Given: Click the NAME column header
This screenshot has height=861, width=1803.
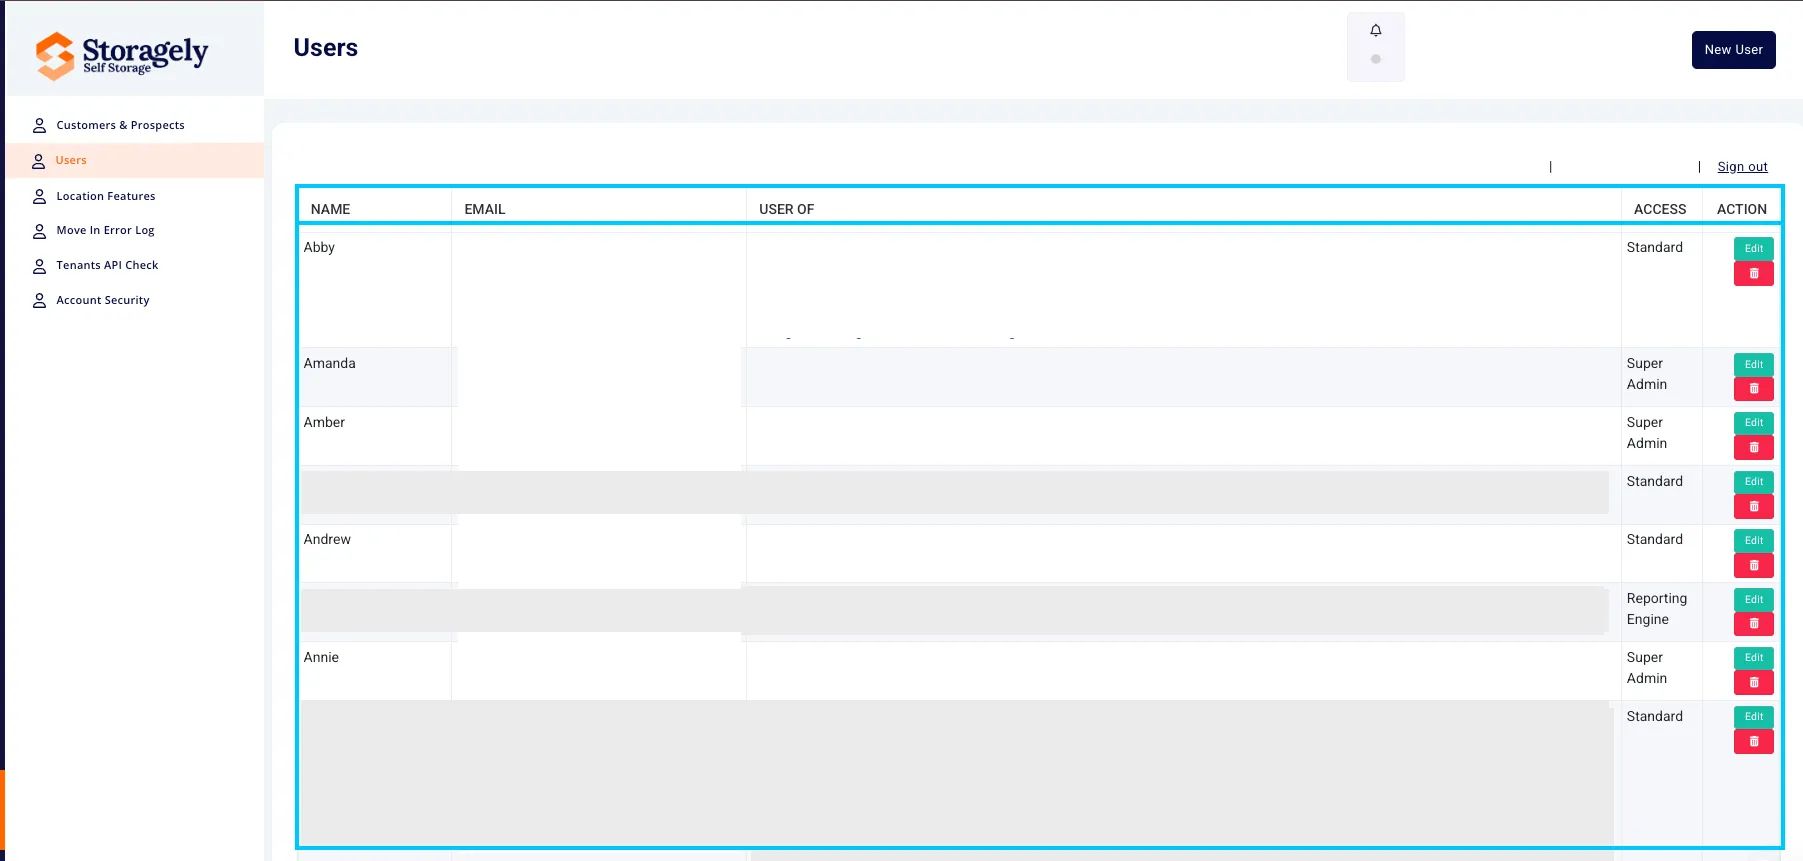Looking at the screenshot, I should [330, 209].
